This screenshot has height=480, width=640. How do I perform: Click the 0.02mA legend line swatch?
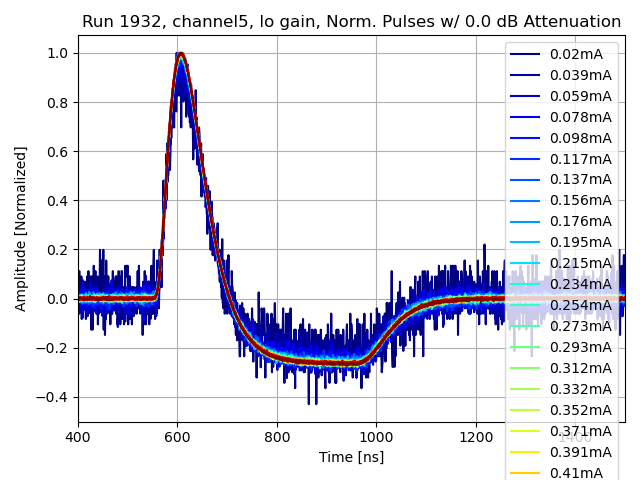tap(526, 54)
